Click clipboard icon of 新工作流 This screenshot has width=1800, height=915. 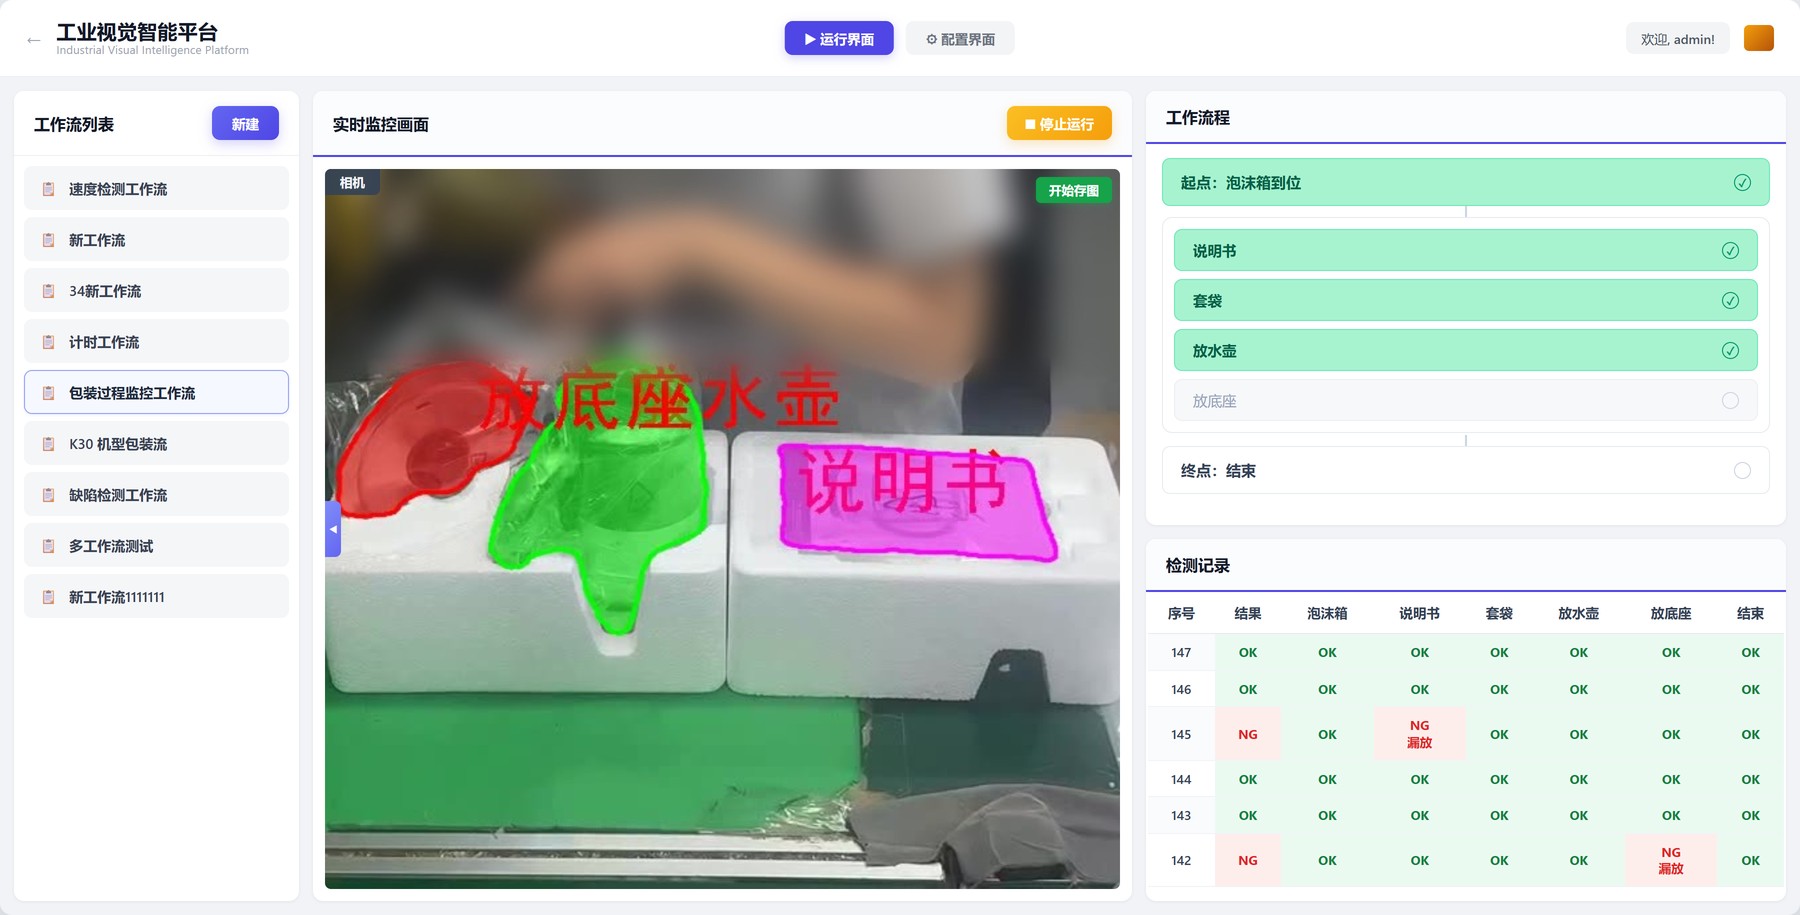pyautogui.click(x=48, y=240)
